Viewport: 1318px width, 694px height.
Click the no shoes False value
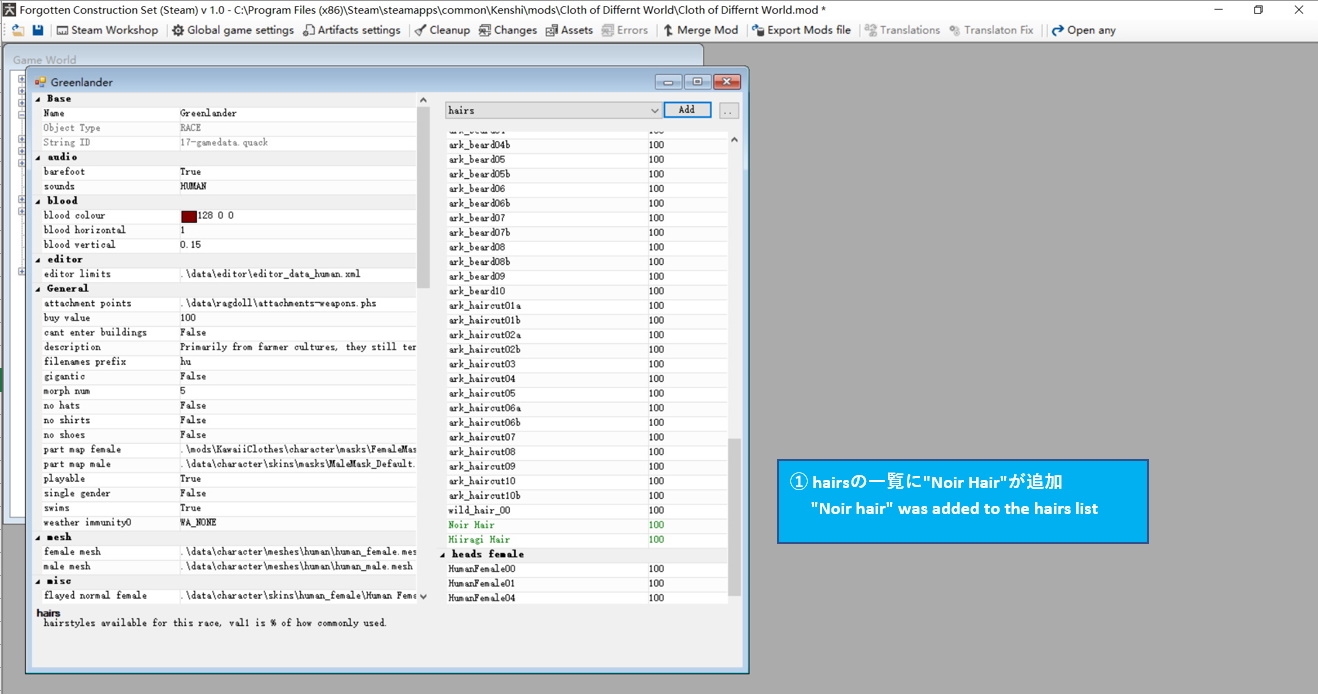click(193, 435)
